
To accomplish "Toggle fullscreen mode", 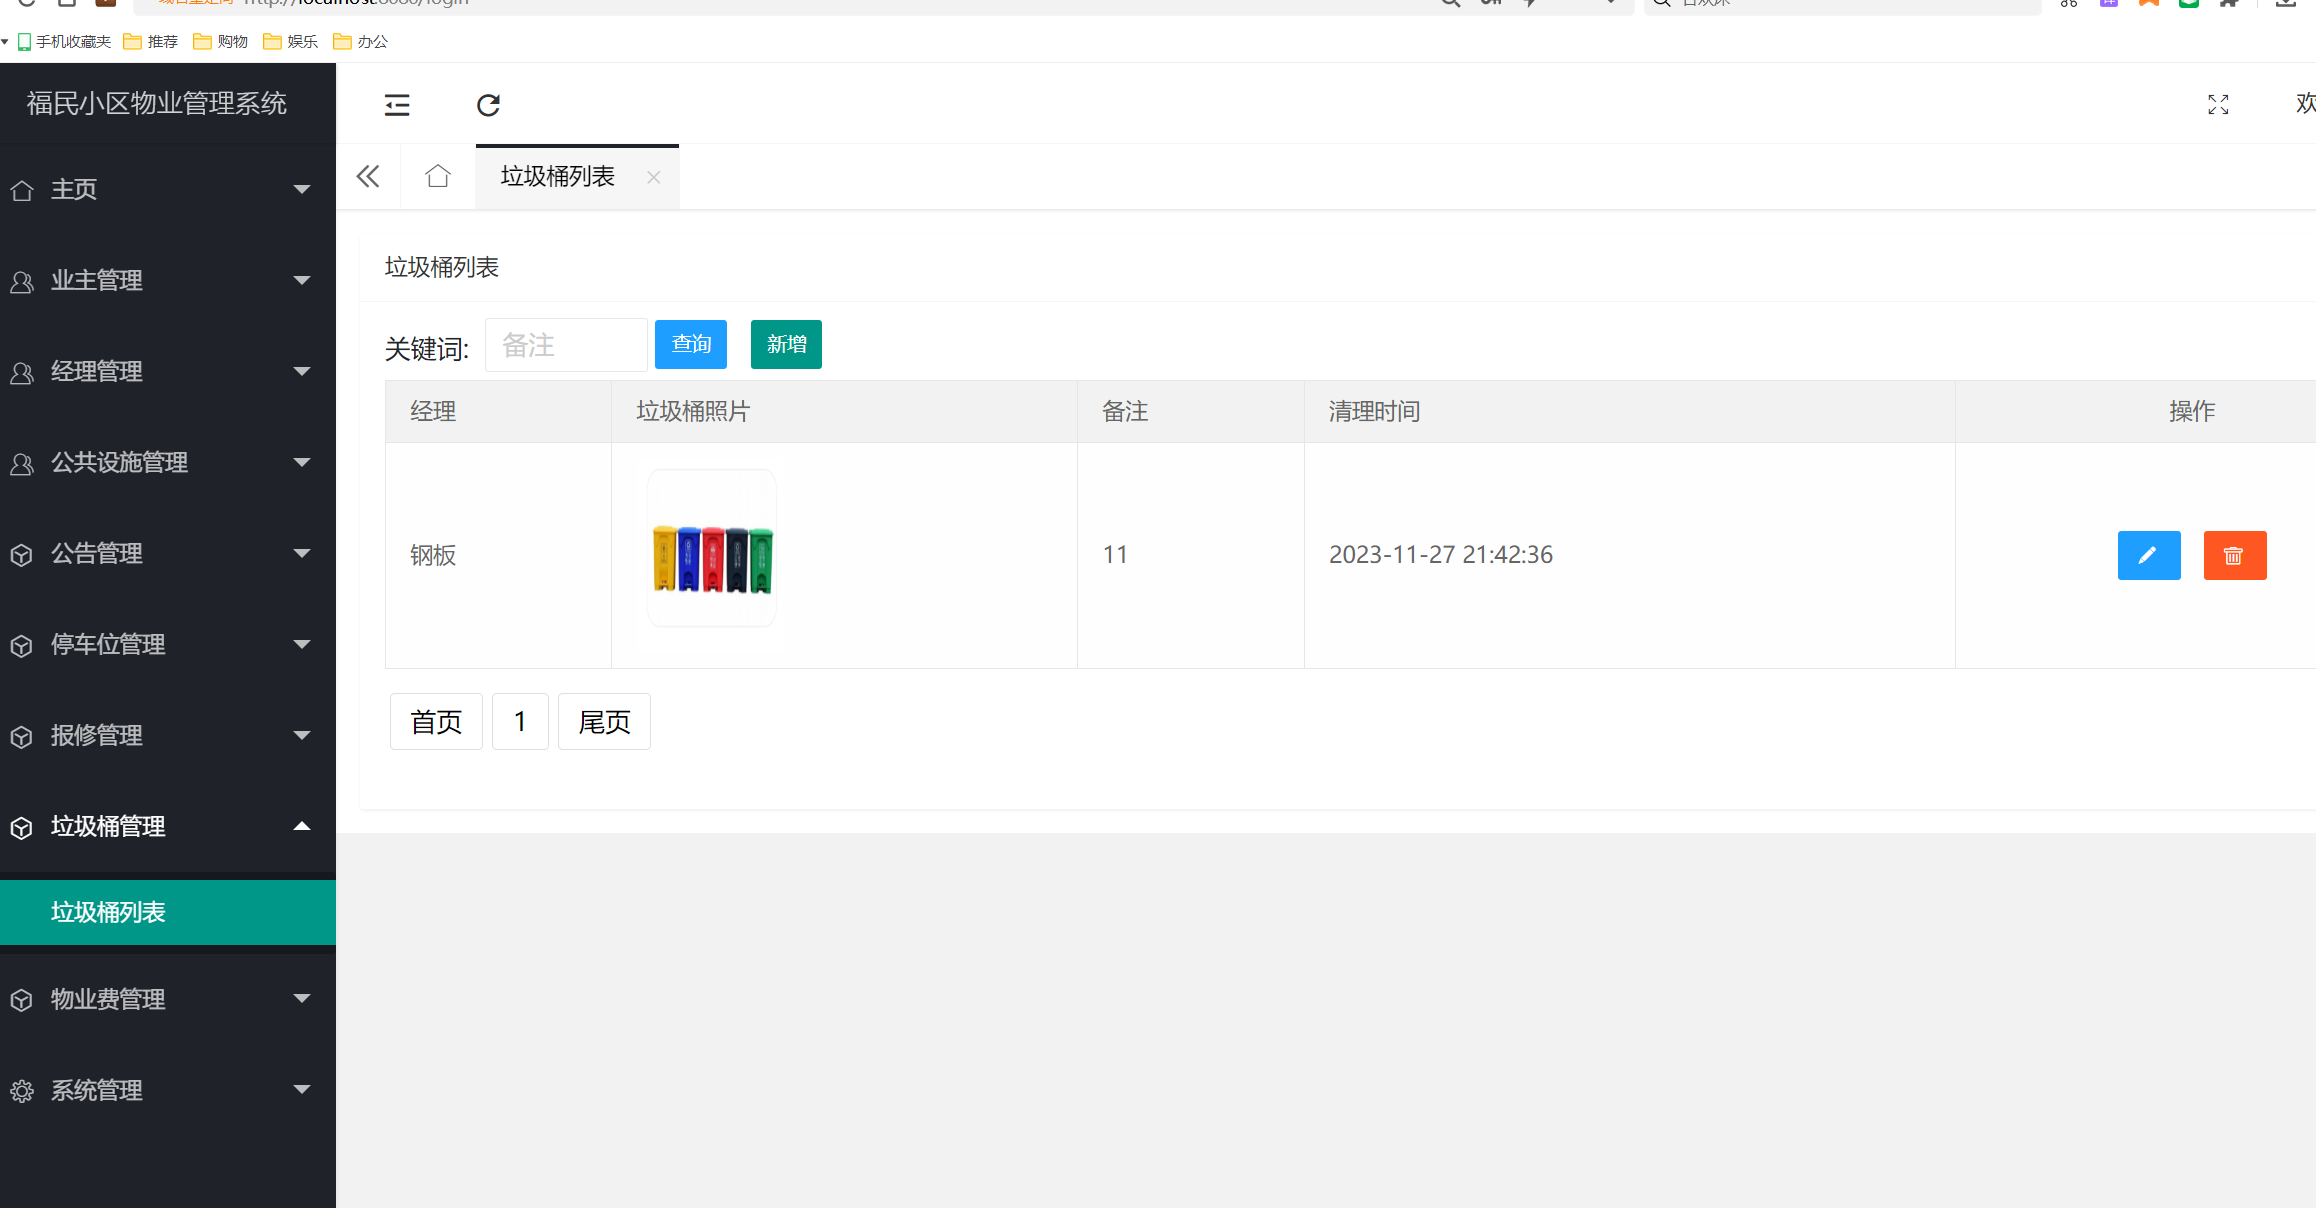I will point(2218,104).
